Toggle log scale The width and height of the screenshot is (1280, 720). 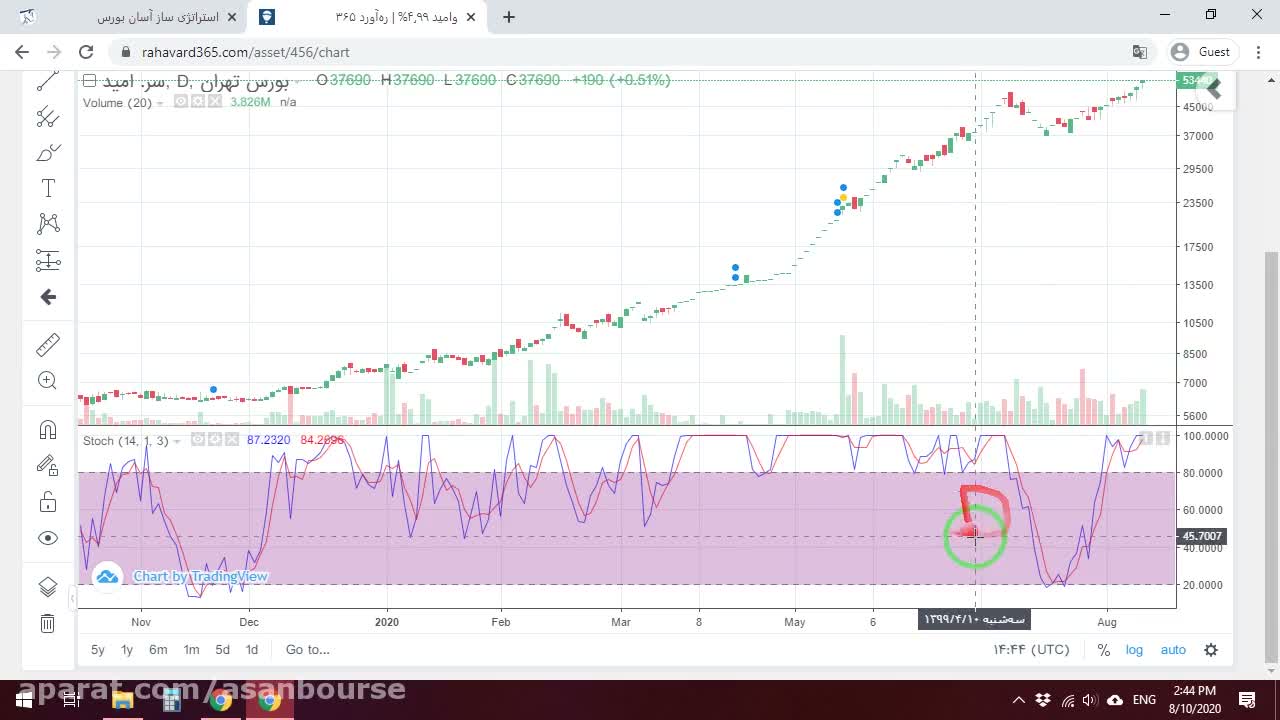point(1134,650)
